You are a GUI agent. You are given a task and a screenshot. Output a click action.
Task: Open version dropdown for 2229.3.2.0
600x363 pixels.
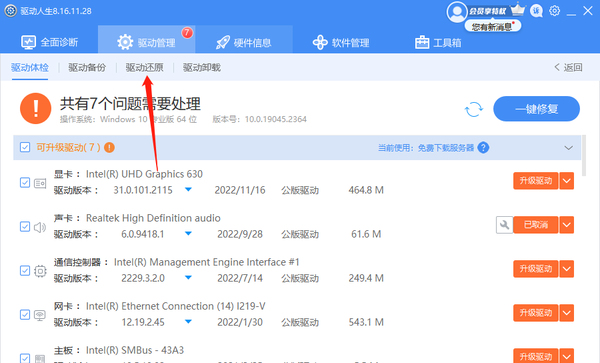[x=188, y=278]
